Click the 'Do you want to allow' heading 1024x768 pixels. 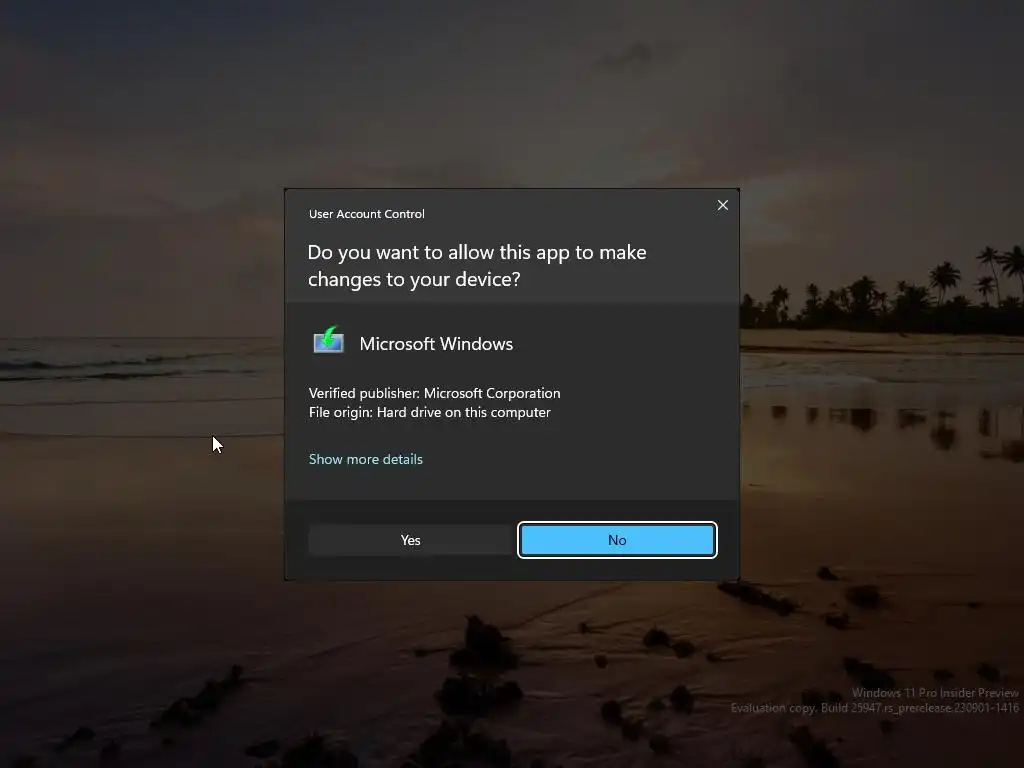click(x=477, y=265)
